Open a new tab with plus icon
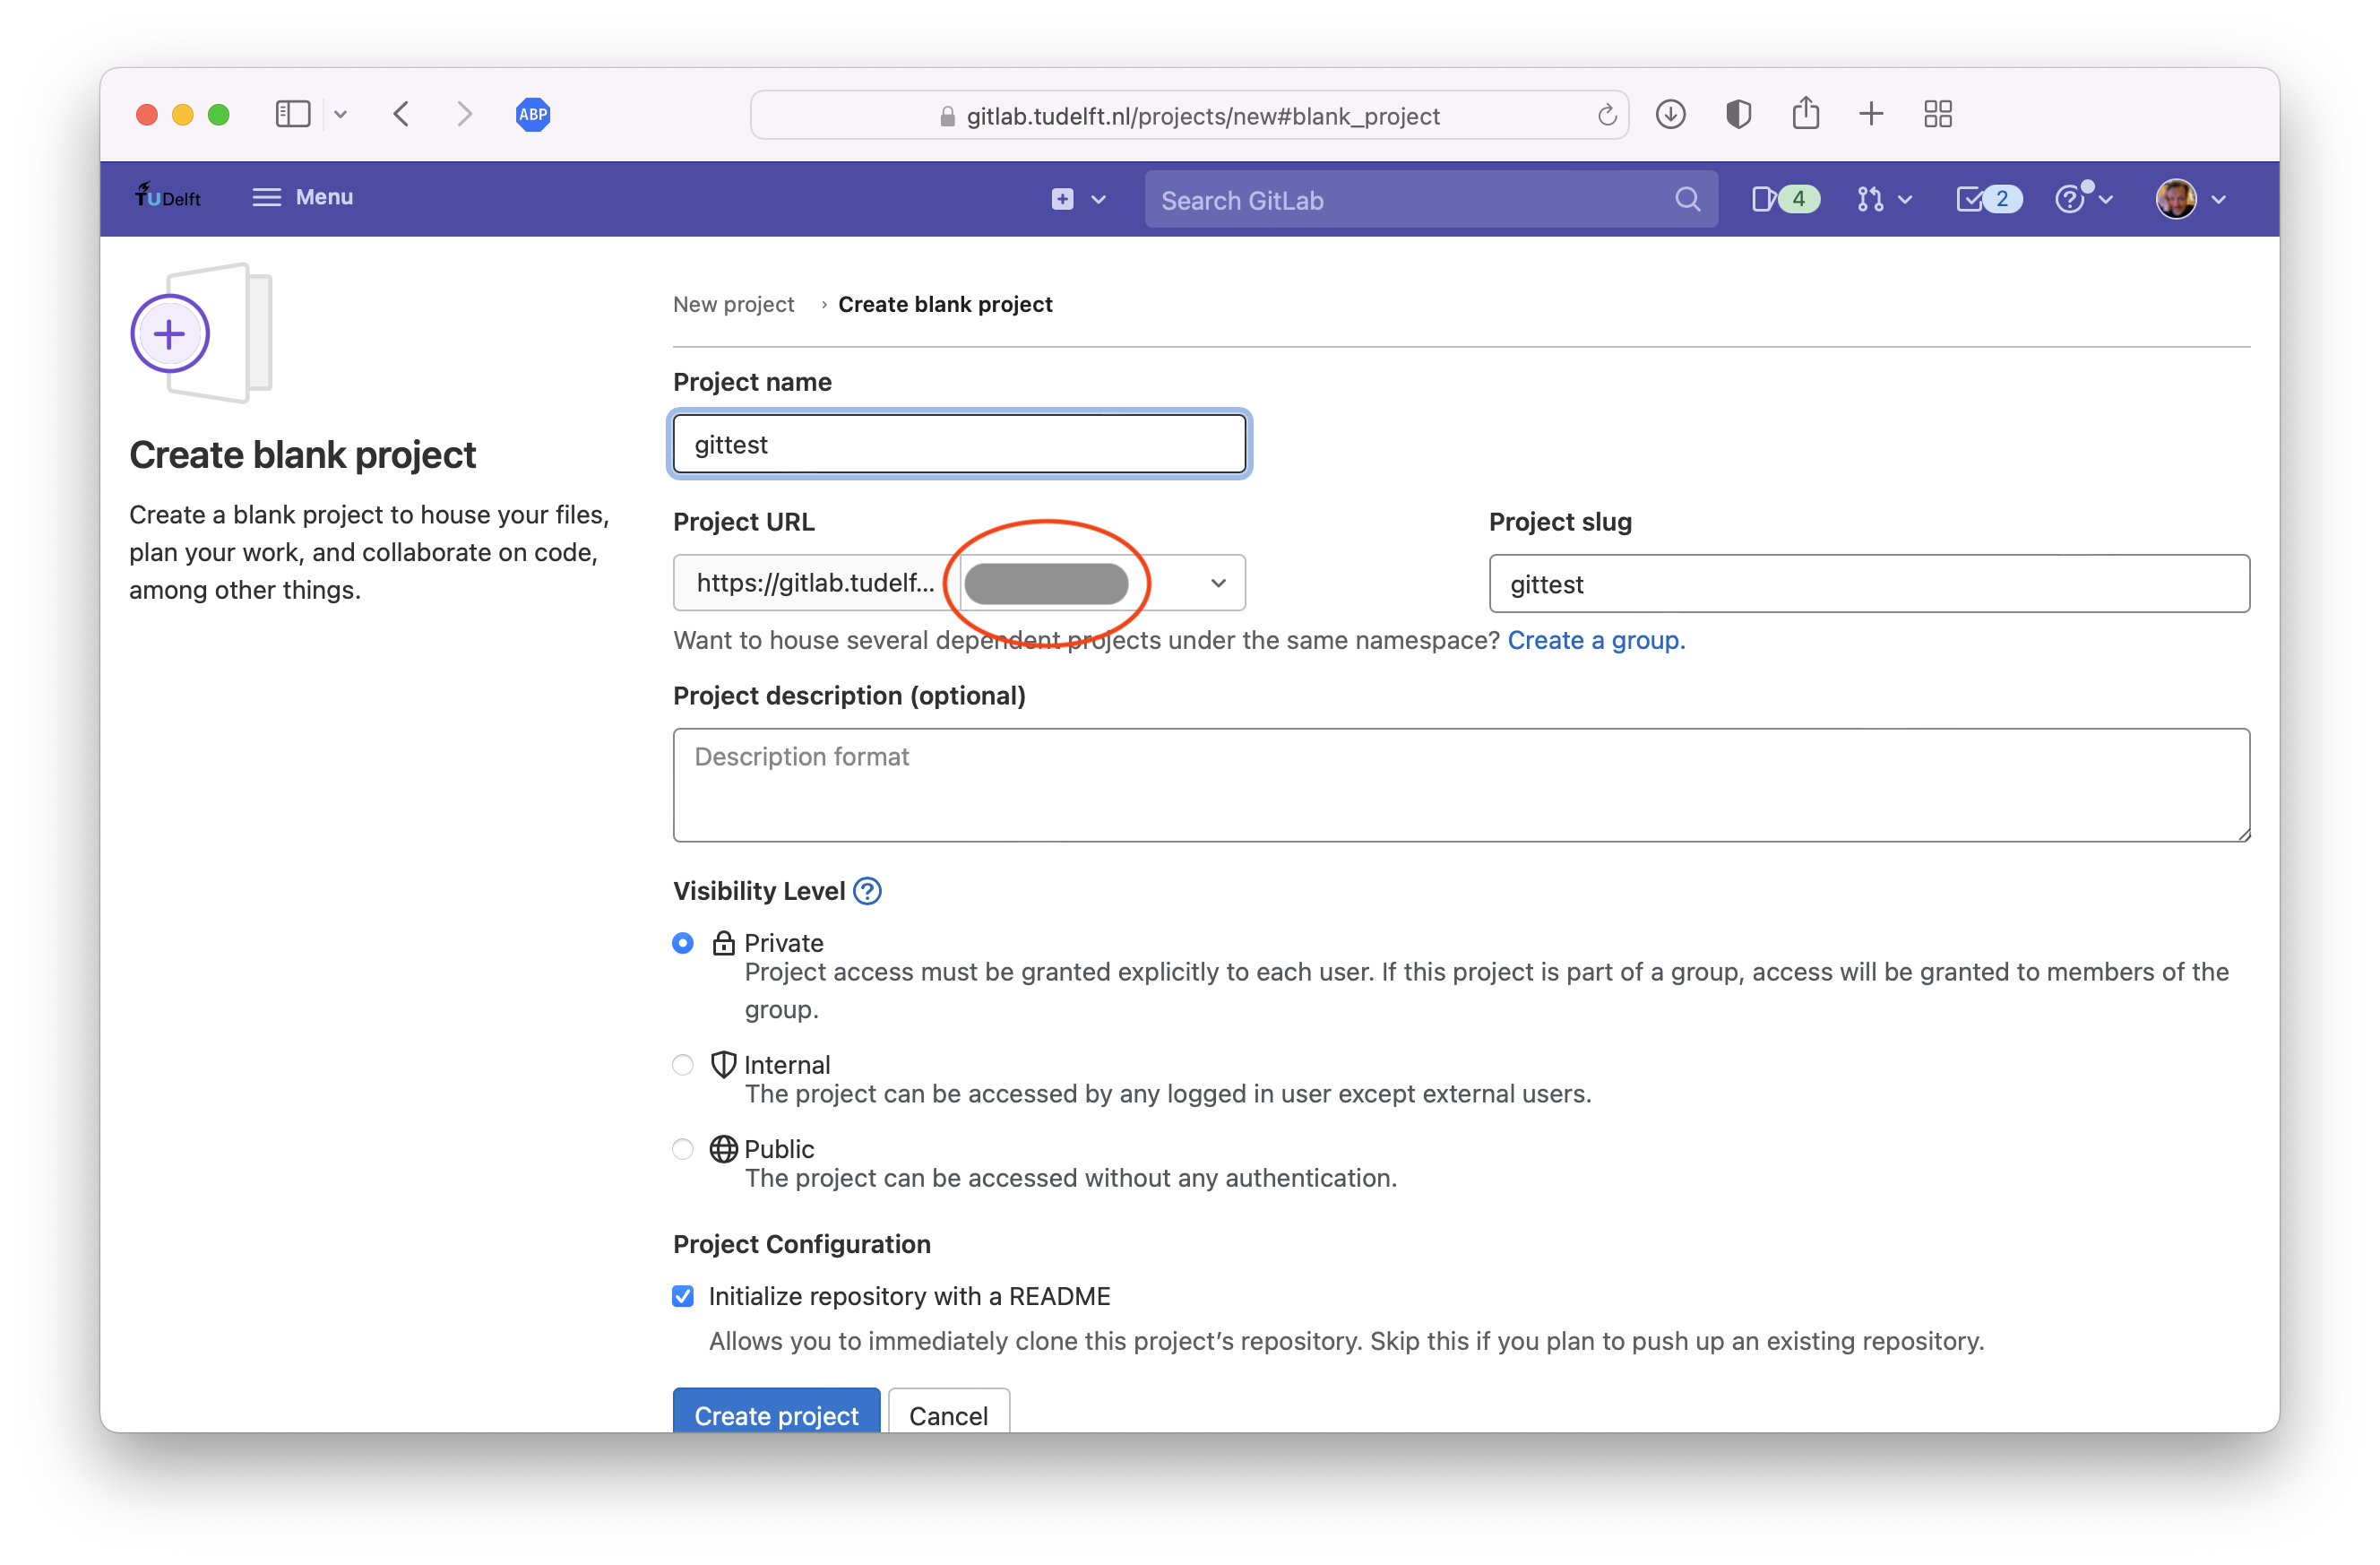The height and width of the screenshot is (1565, 2380). (x=1871, y=114)
